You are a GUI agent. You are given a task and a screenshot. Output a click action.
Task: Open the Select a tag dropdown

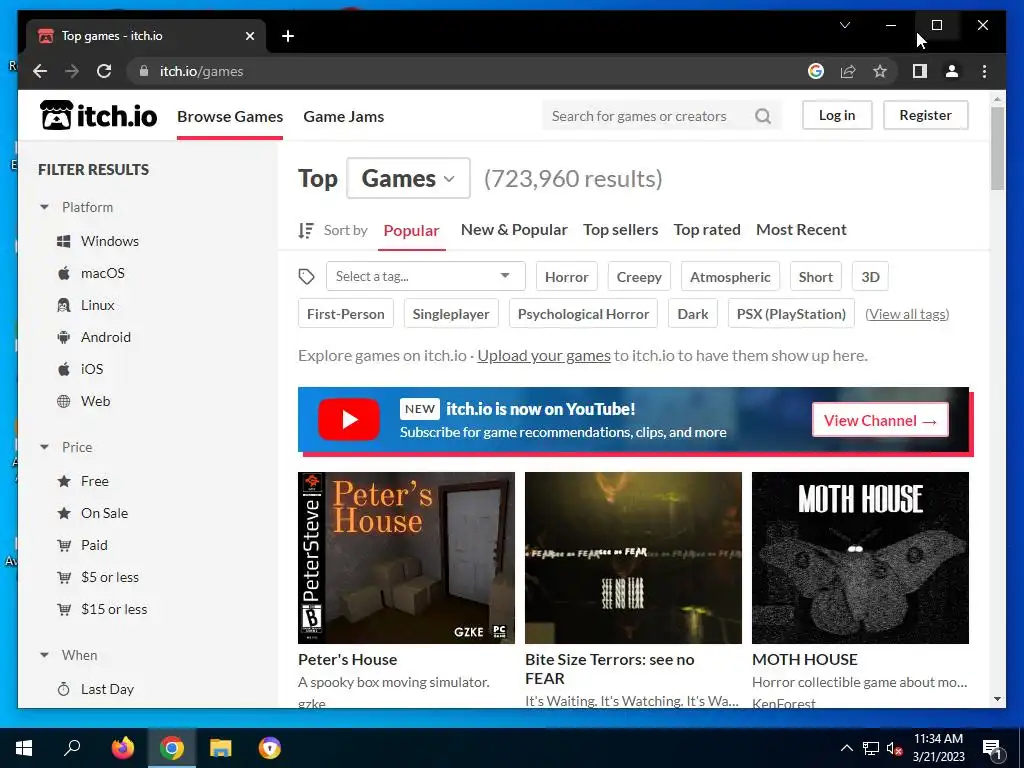coord(426,276)
